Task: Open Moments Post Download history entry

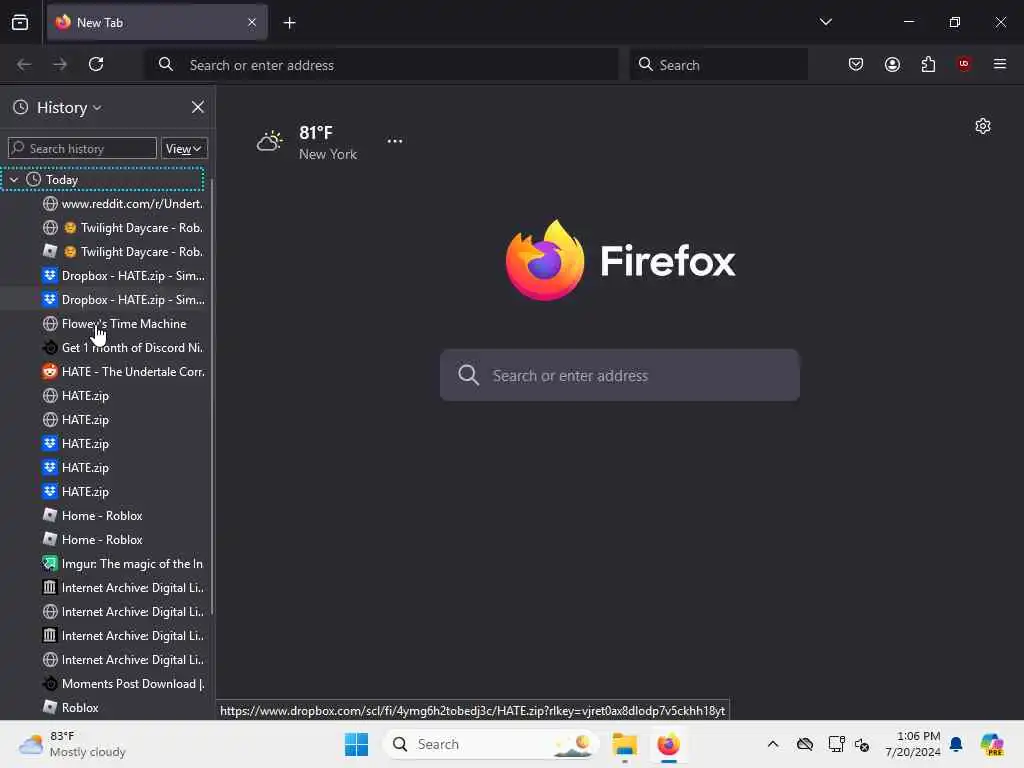Action: tap(123, 684)
